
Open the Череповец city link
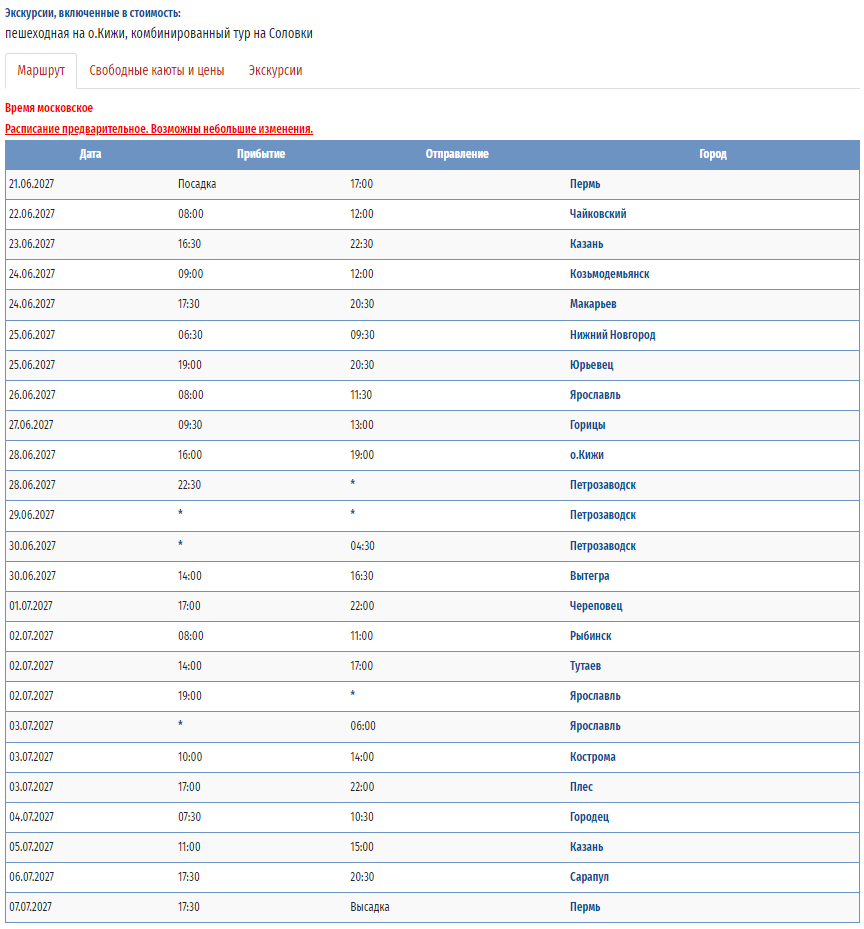pos(596,606)
